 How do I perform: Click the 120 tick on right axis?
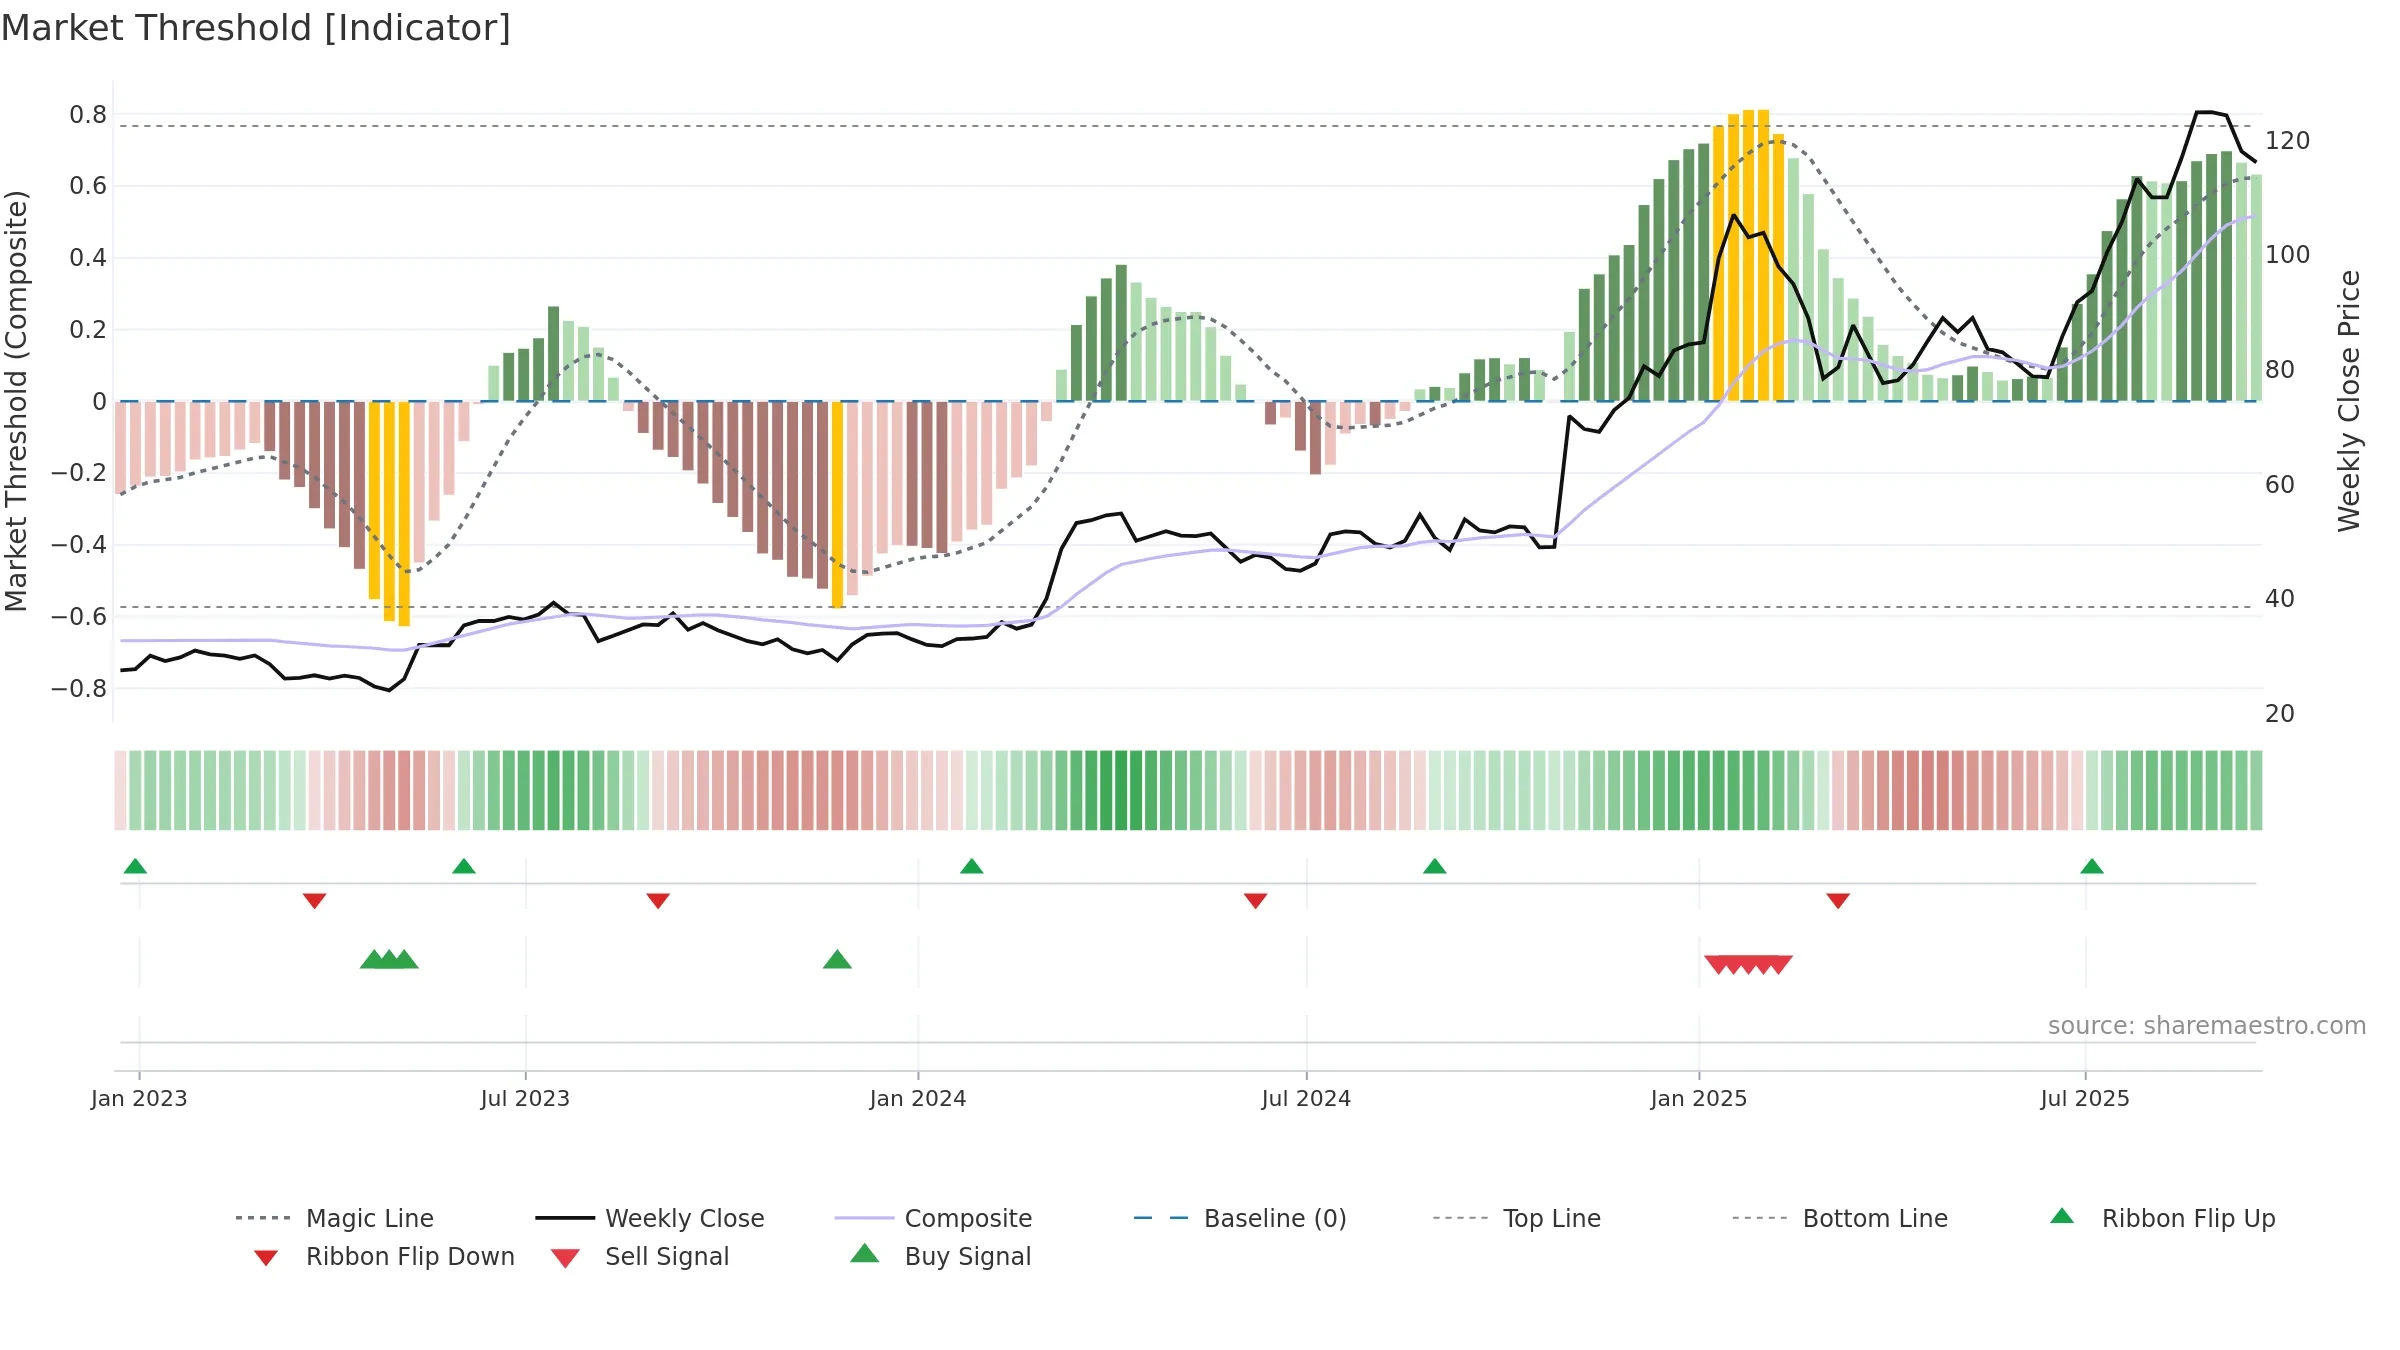(2288, 141)
